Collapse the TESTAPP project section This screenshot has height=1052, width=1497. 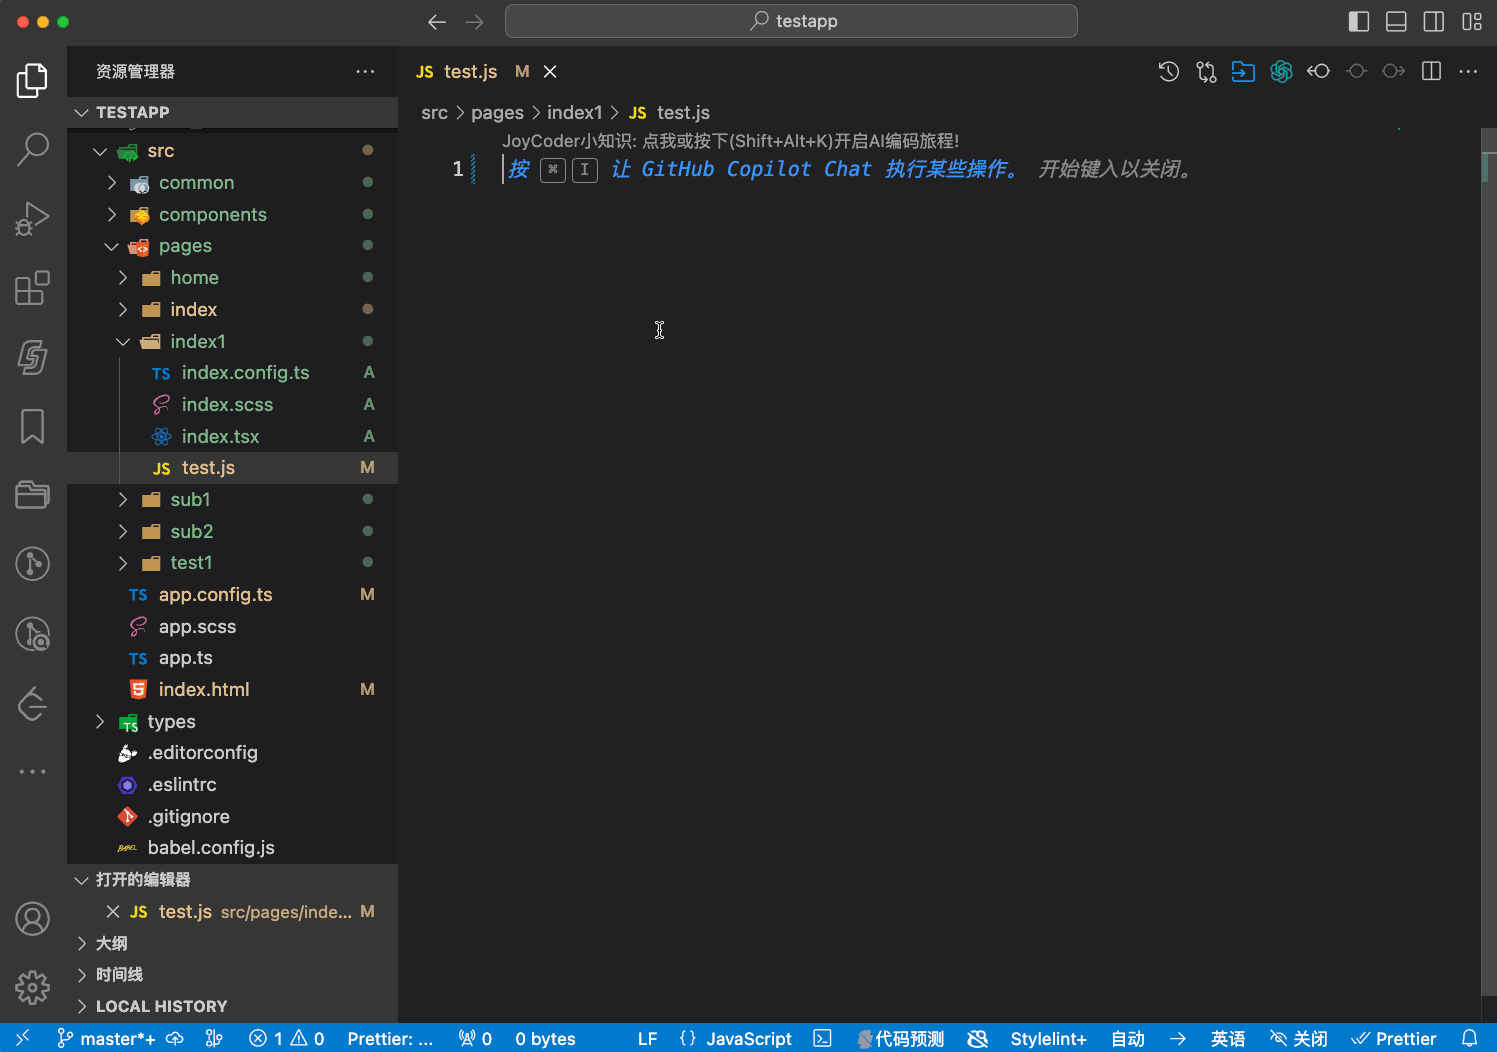coord(232,112)
